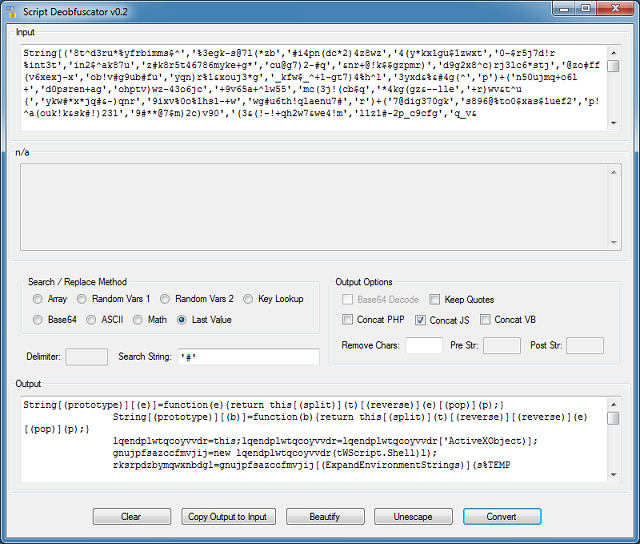Click the Remove Chars input box
This screenshot has width=640, height=544.
(424, 345)
